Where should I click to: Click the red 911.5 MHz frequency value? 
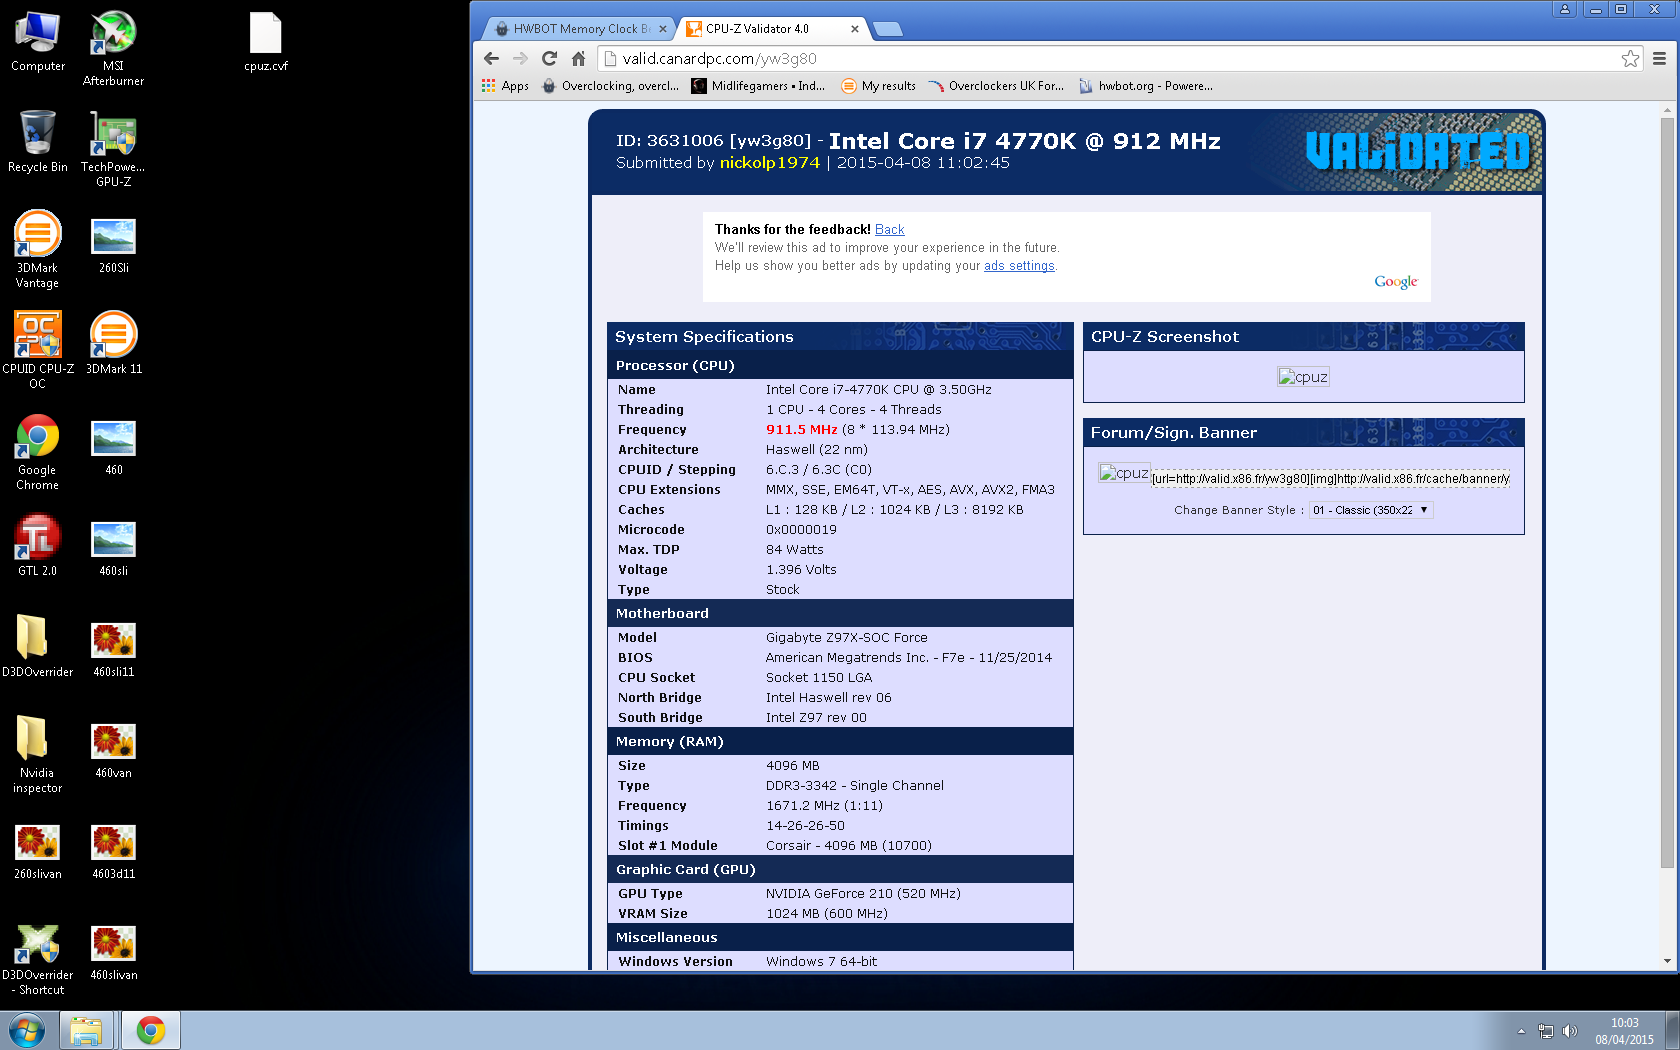tap(802, 430)
